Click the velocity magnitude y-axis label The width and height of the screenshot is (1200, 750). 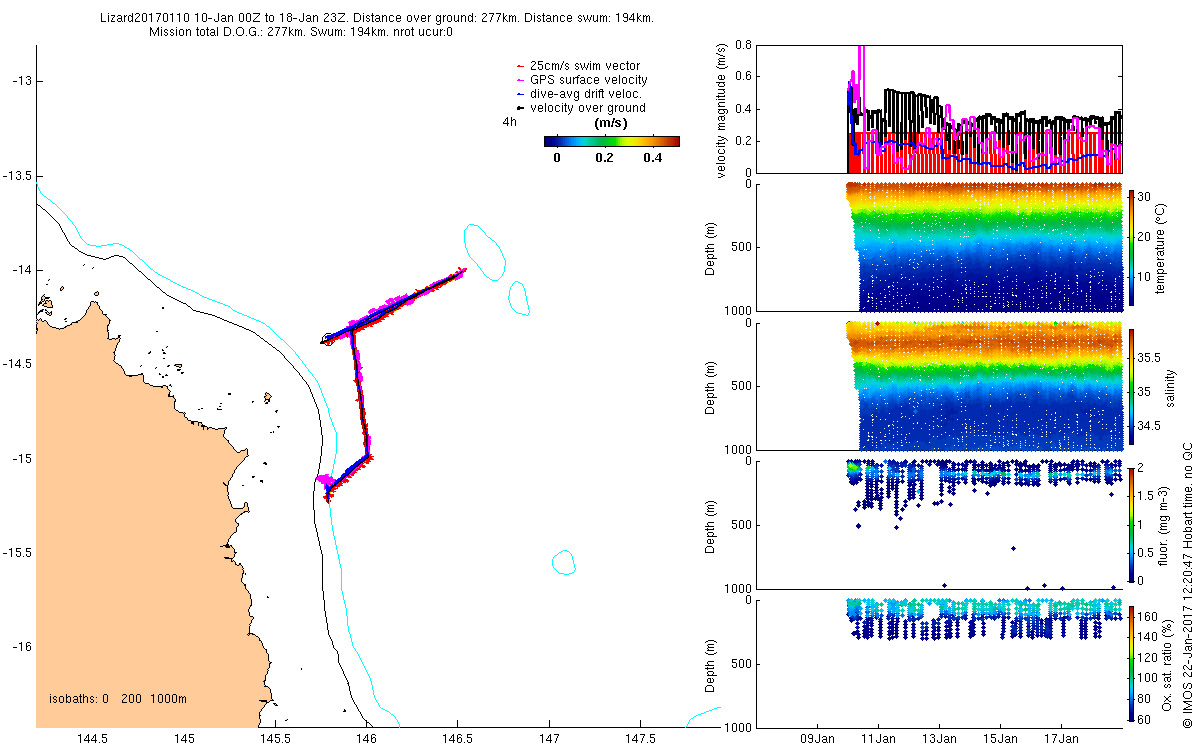pyautogui.click(x=722, y=110)
